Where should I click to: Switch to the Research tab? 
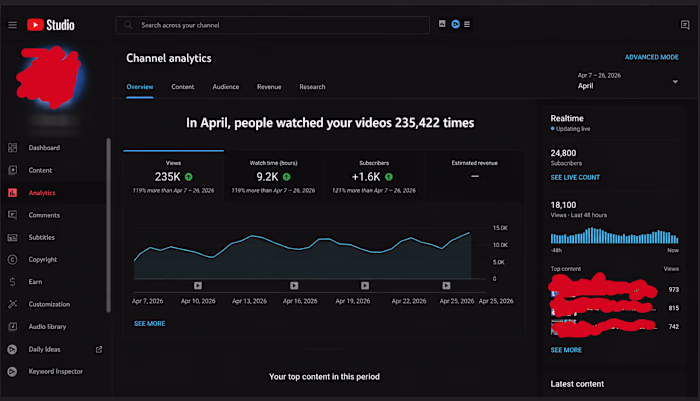coord(312,87)
